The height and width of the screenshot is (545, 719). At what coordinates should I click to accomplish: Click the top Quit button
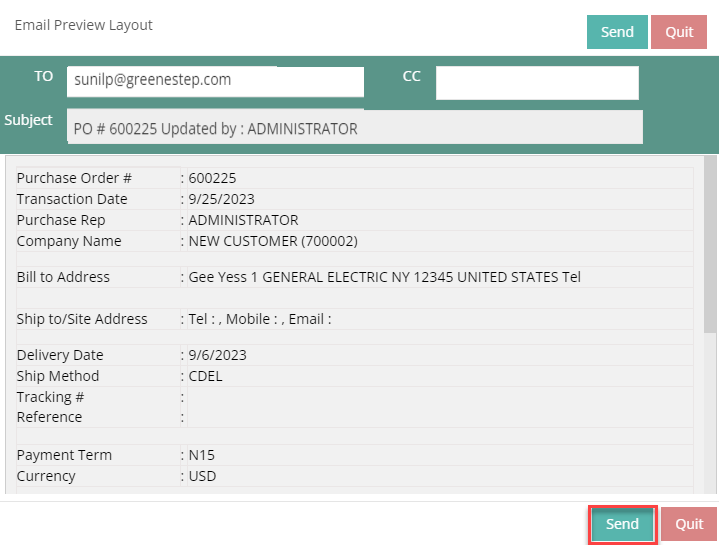(x=679, y=32)
